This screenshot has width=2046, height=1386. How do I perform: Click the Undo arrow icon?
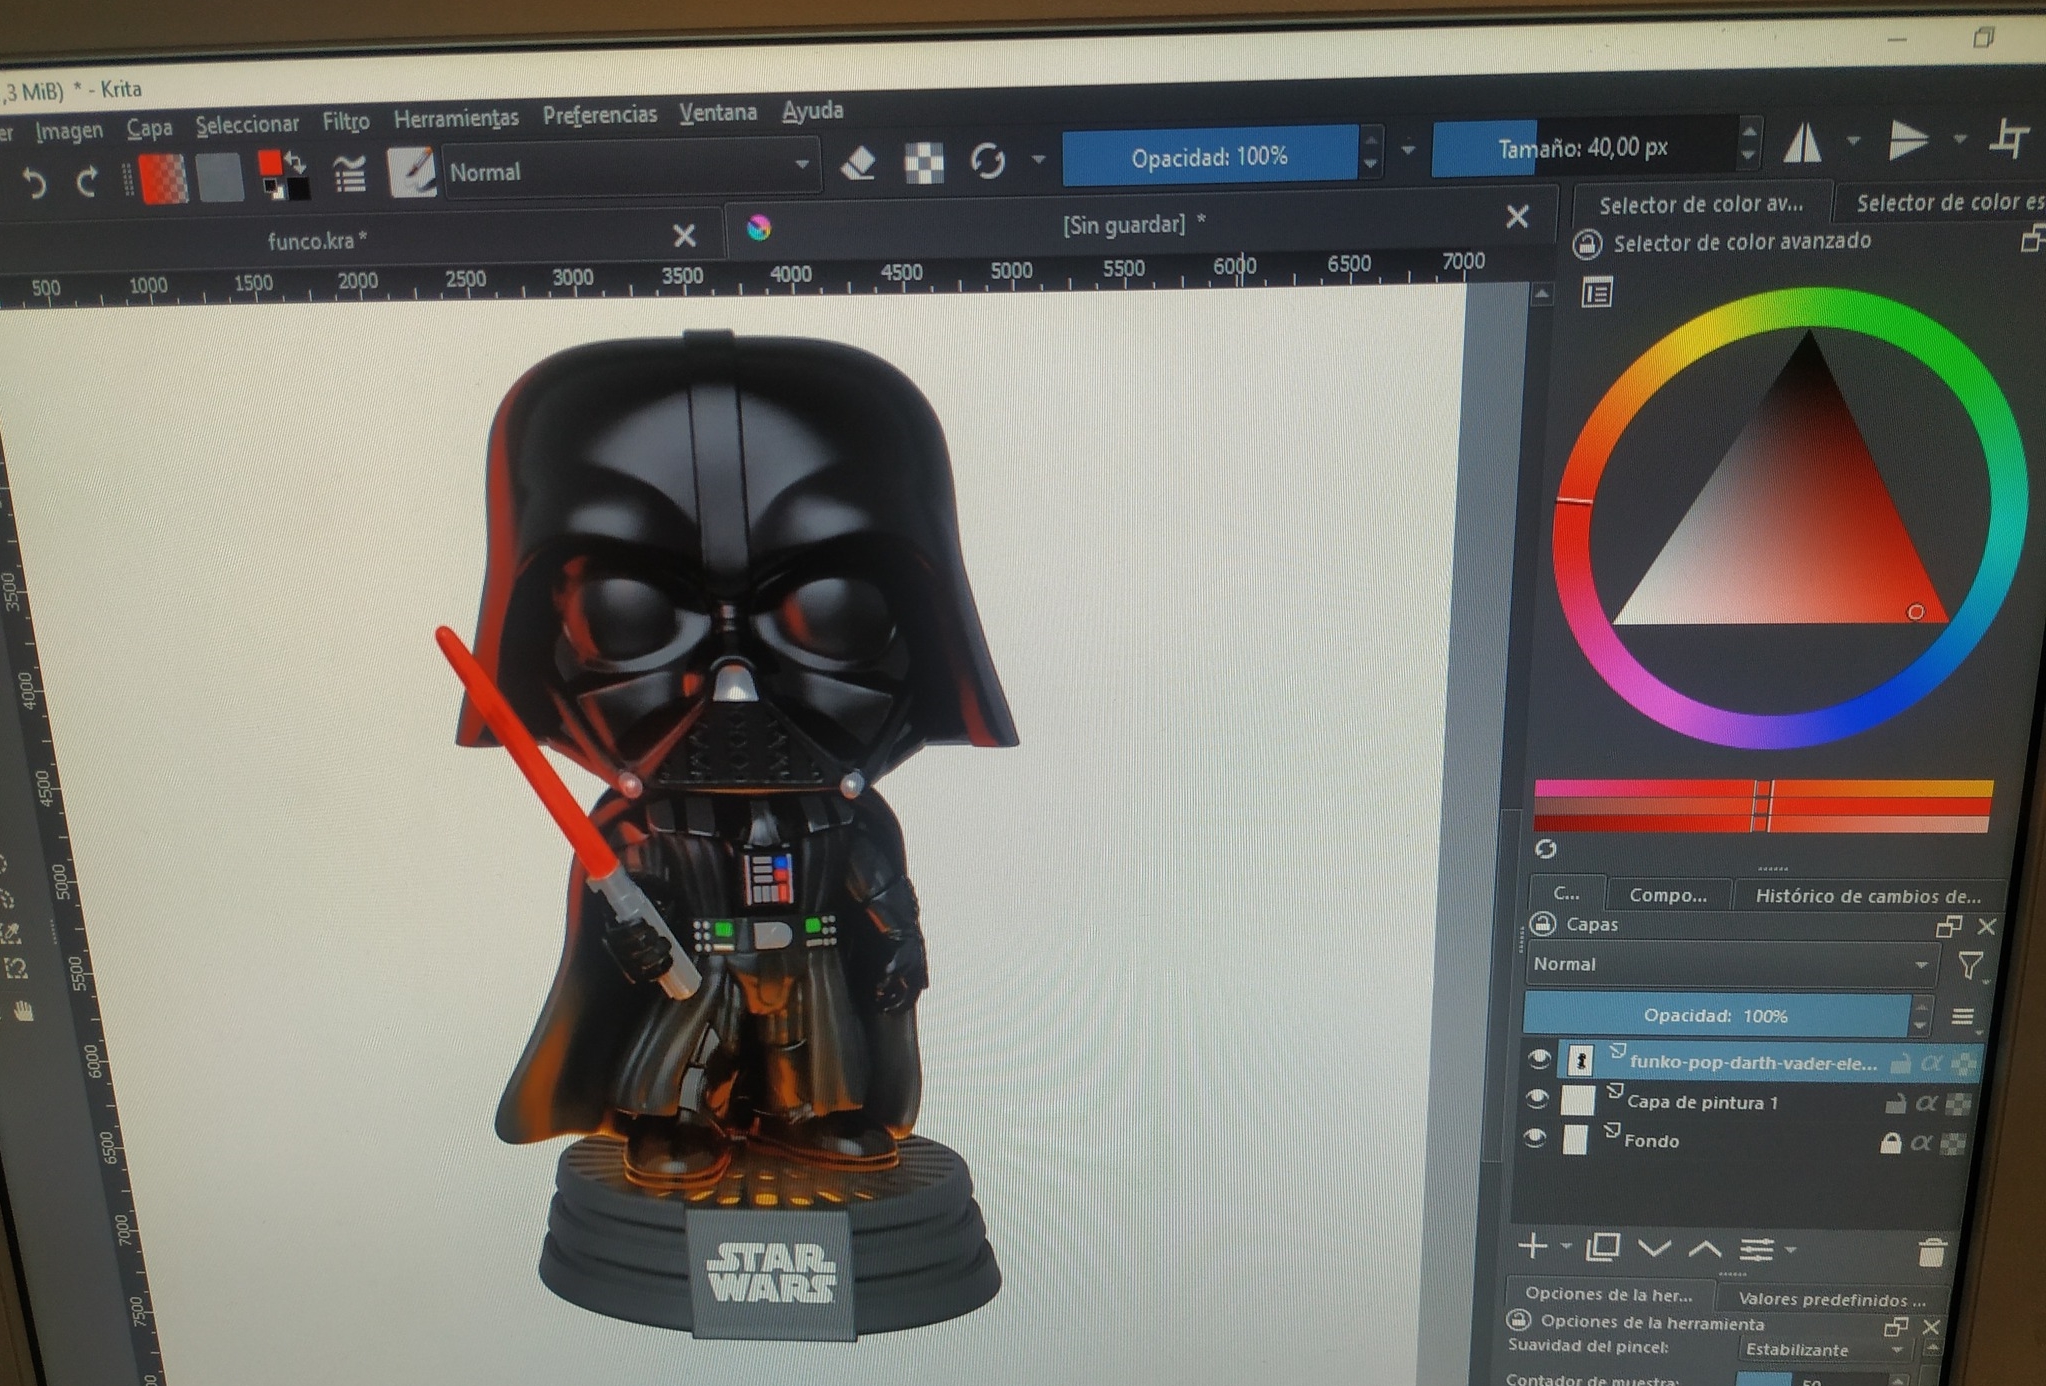click(34, 183)
